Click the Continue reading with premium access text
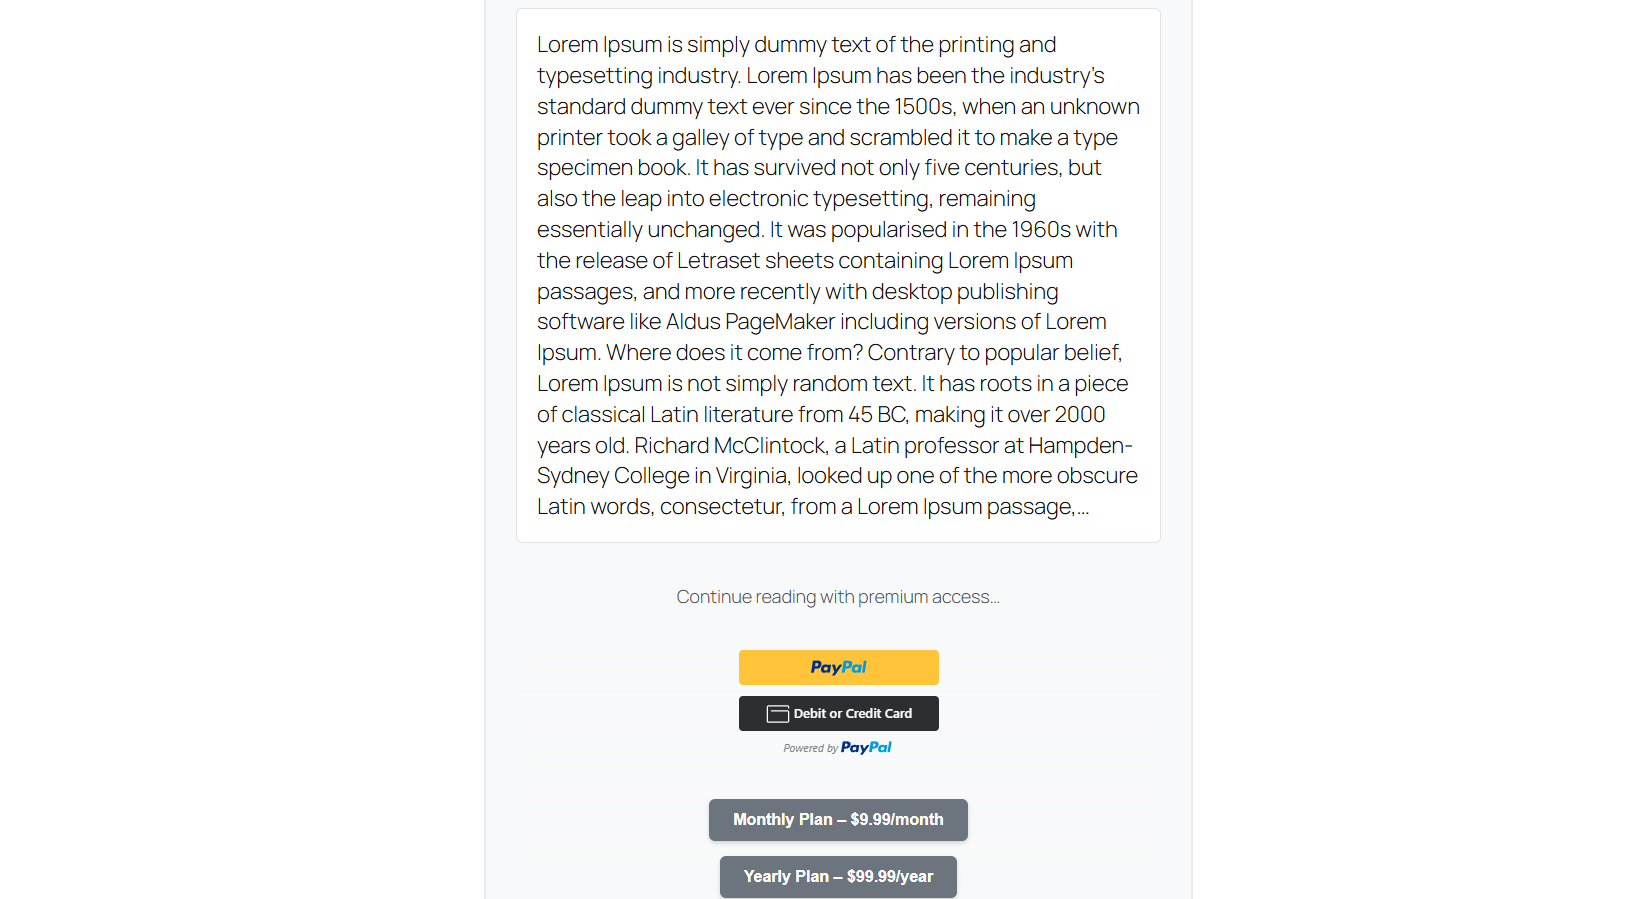1641x899 pixels. click(x=838, y=597)
